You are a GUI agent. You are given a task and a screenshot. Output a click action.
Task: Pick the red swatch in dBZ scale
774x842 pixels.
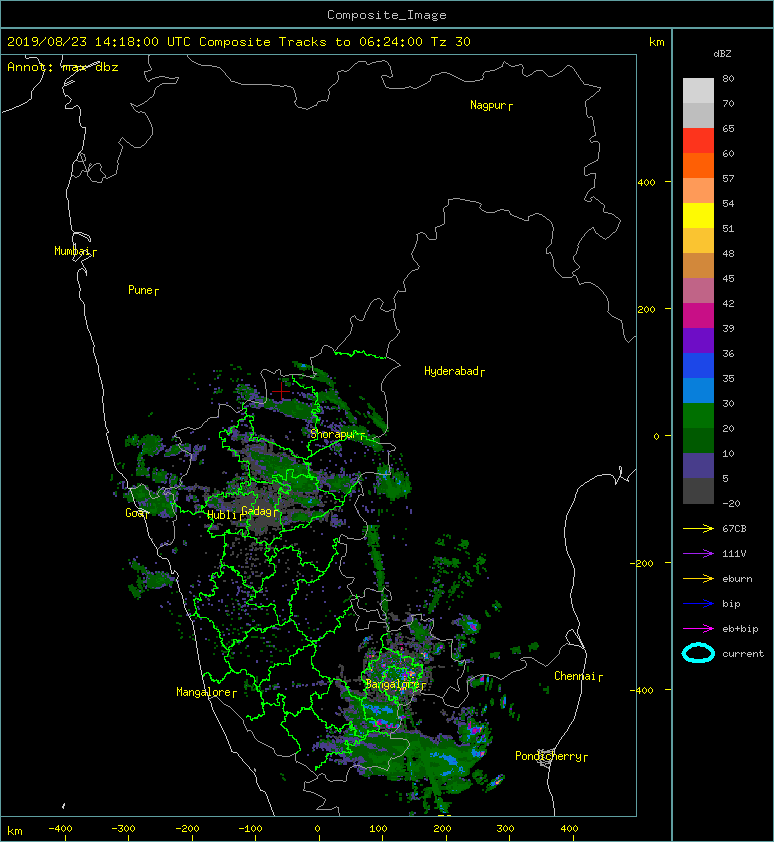pyautogui.click(x=698, y=141)
